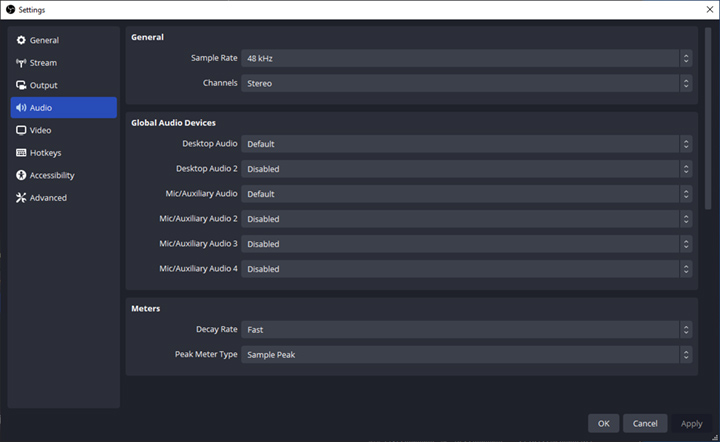Open the Mic/Auxiliary Audio 4 dropdown
The width and height of the screenshot is (720, 442).
click(467, 269)
